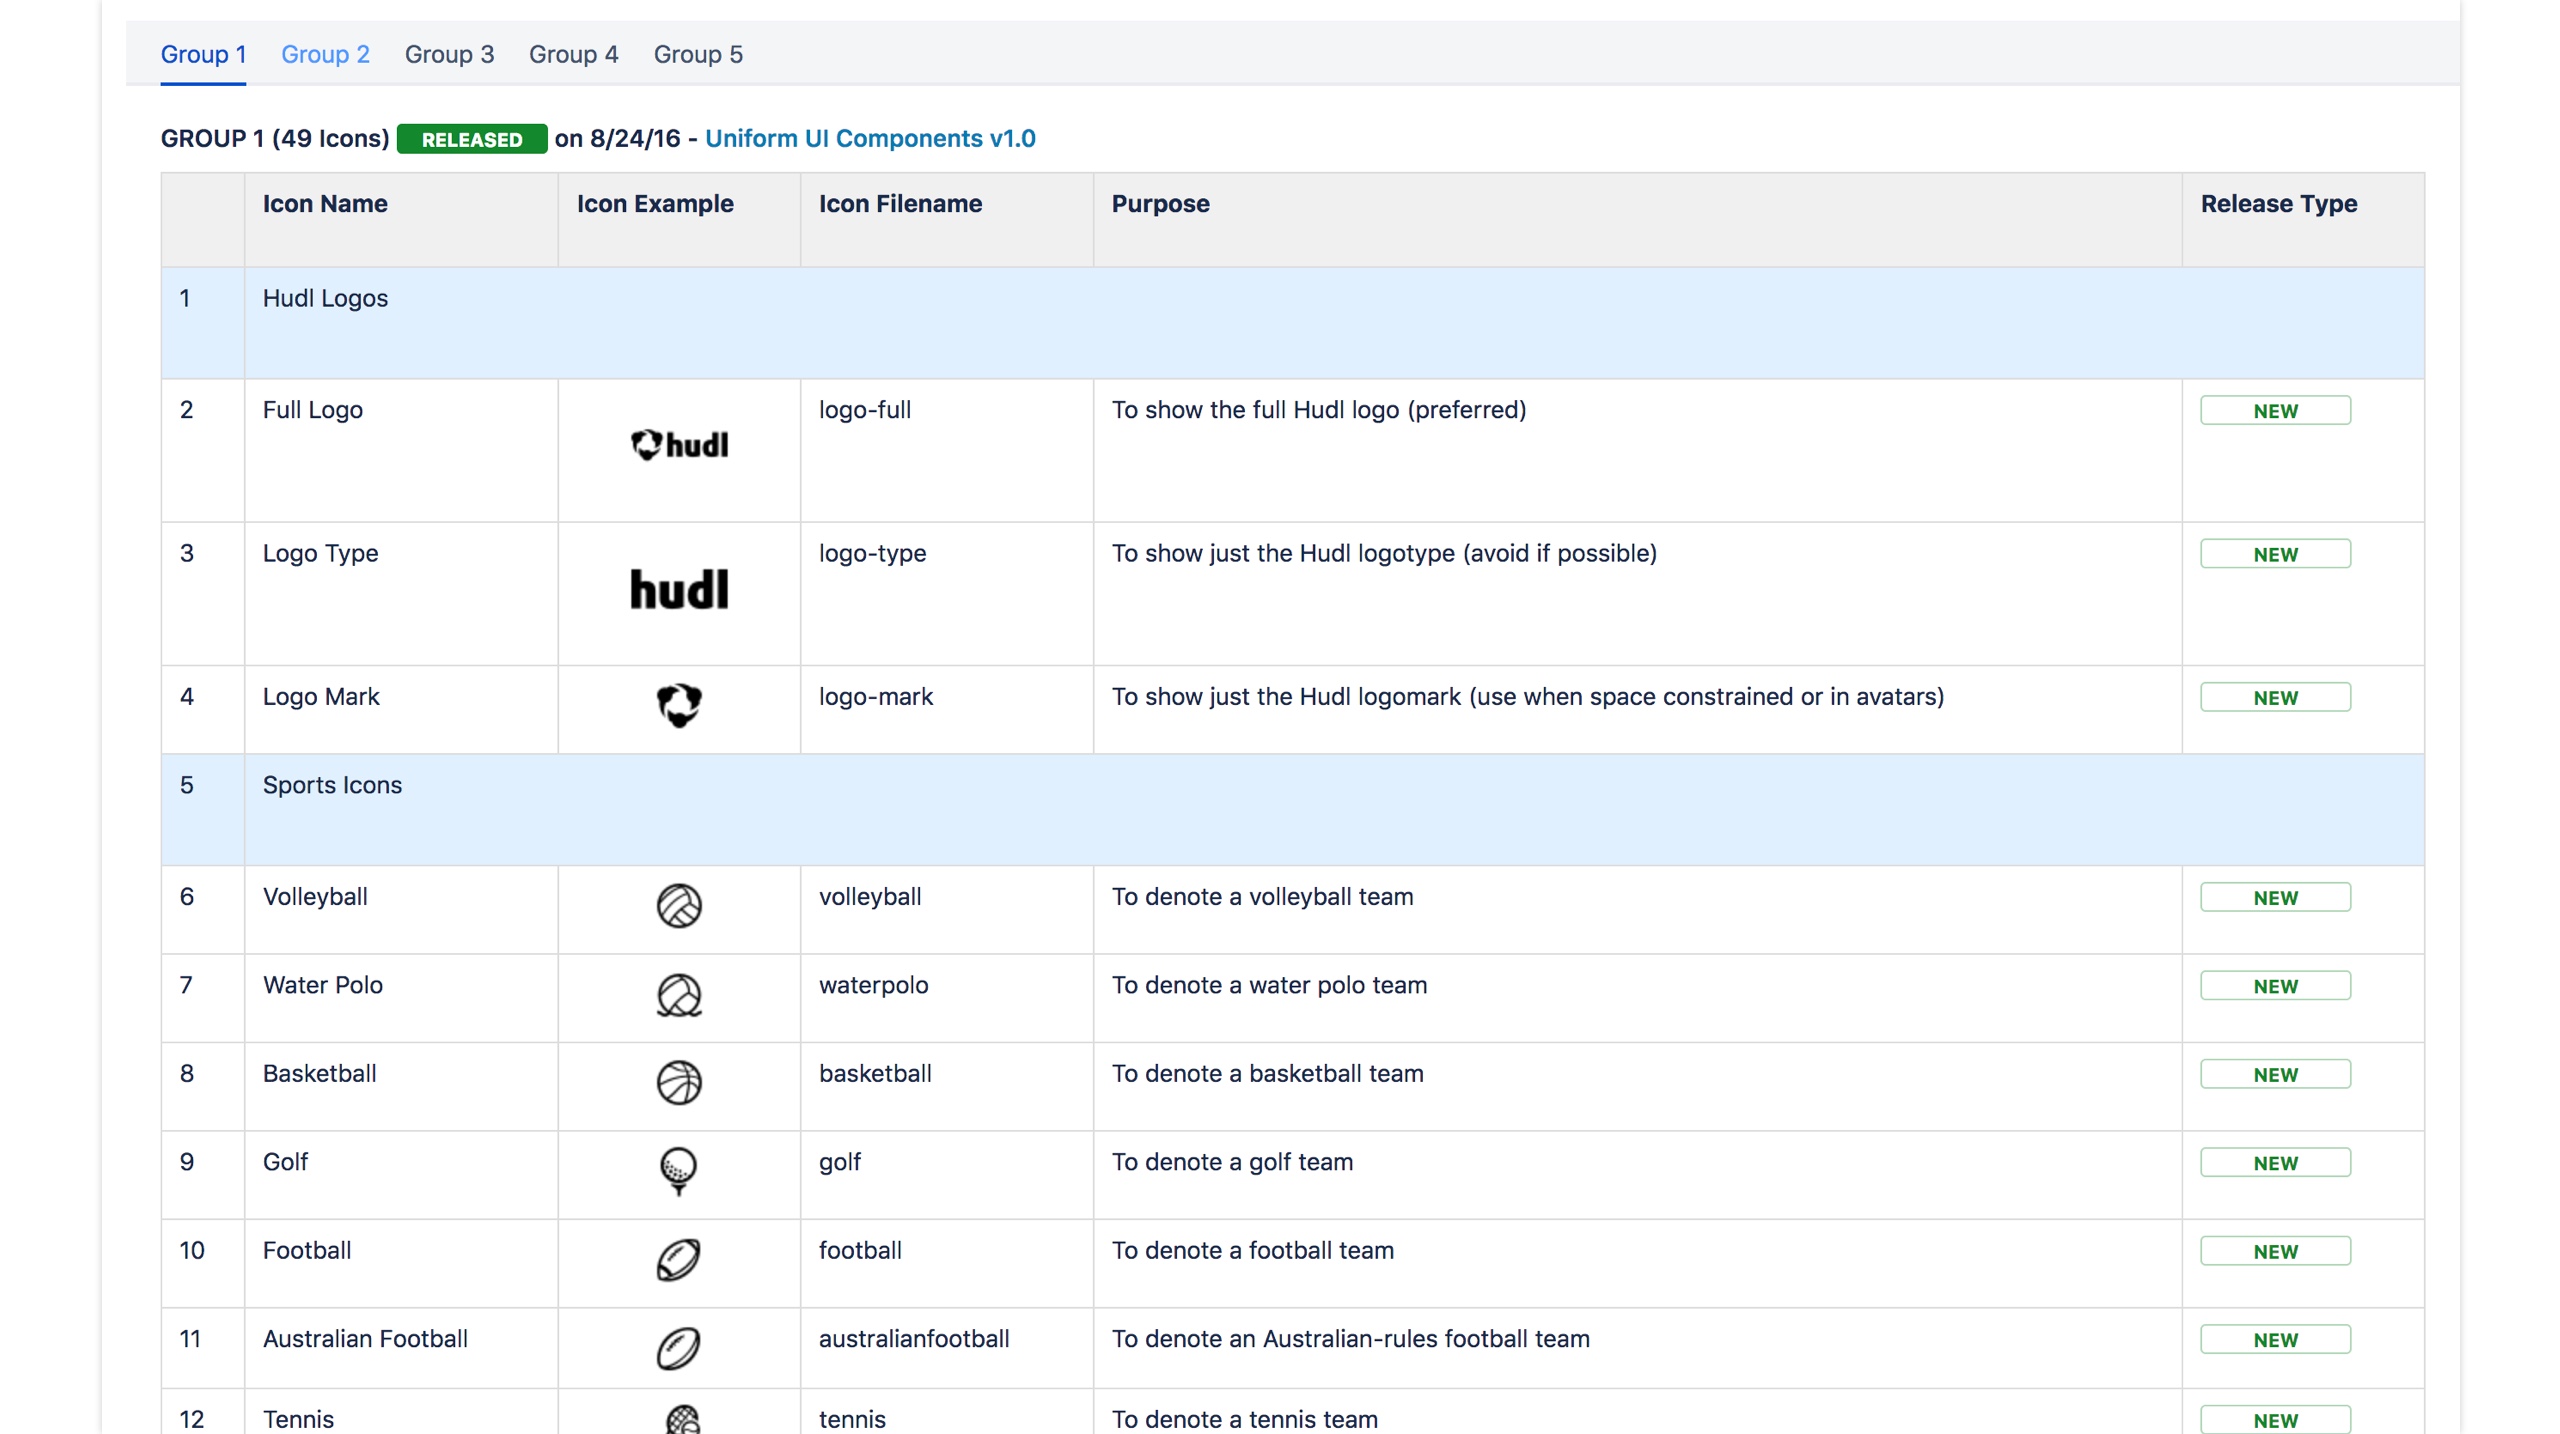Click the basketball icon example

pos(679,1083)
